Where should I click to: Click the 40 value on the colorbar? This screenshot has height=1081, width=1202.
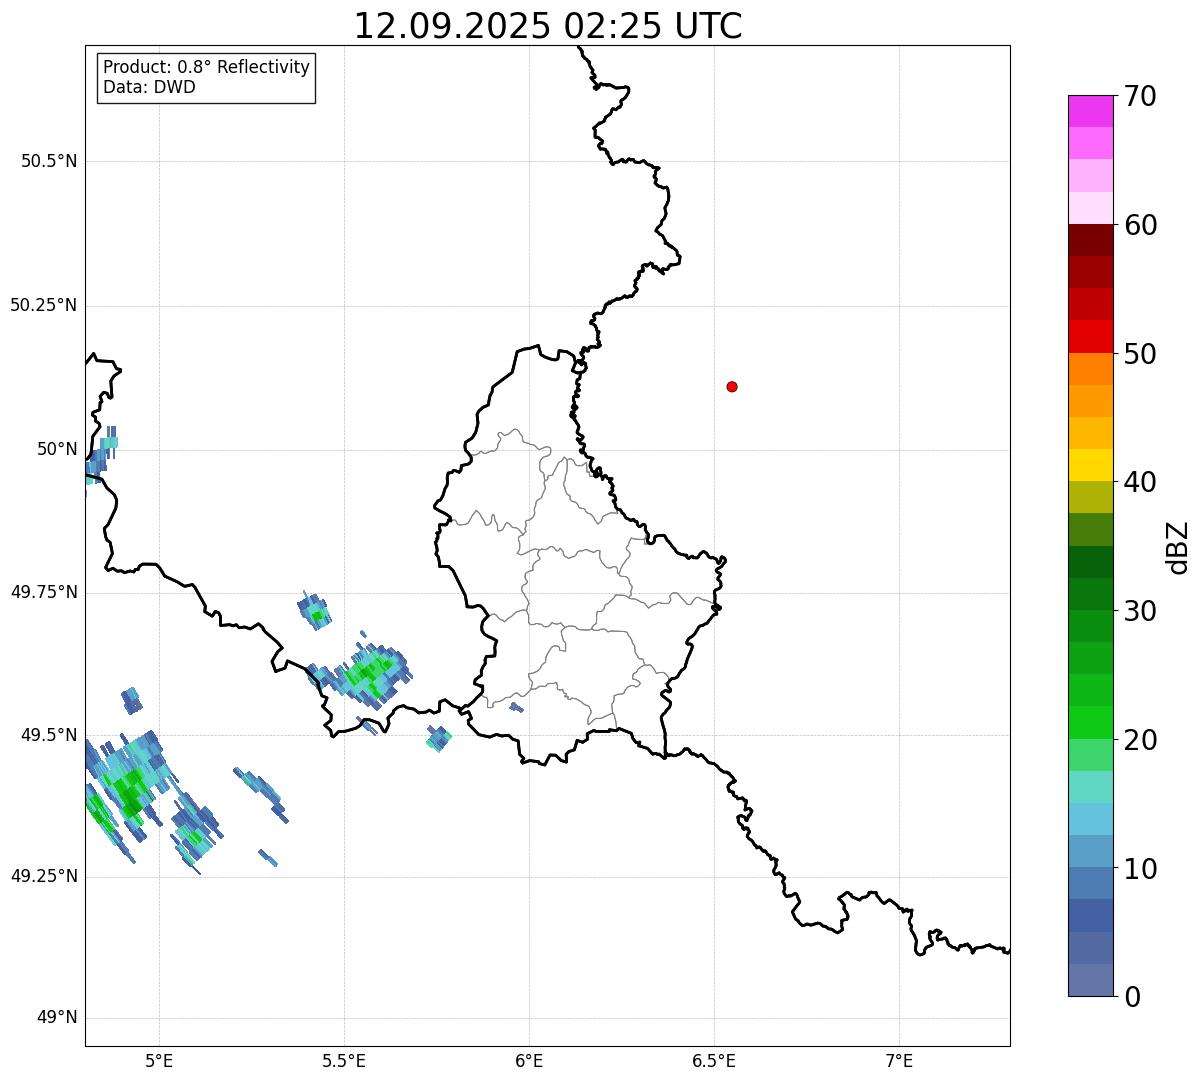[1140, 482]
